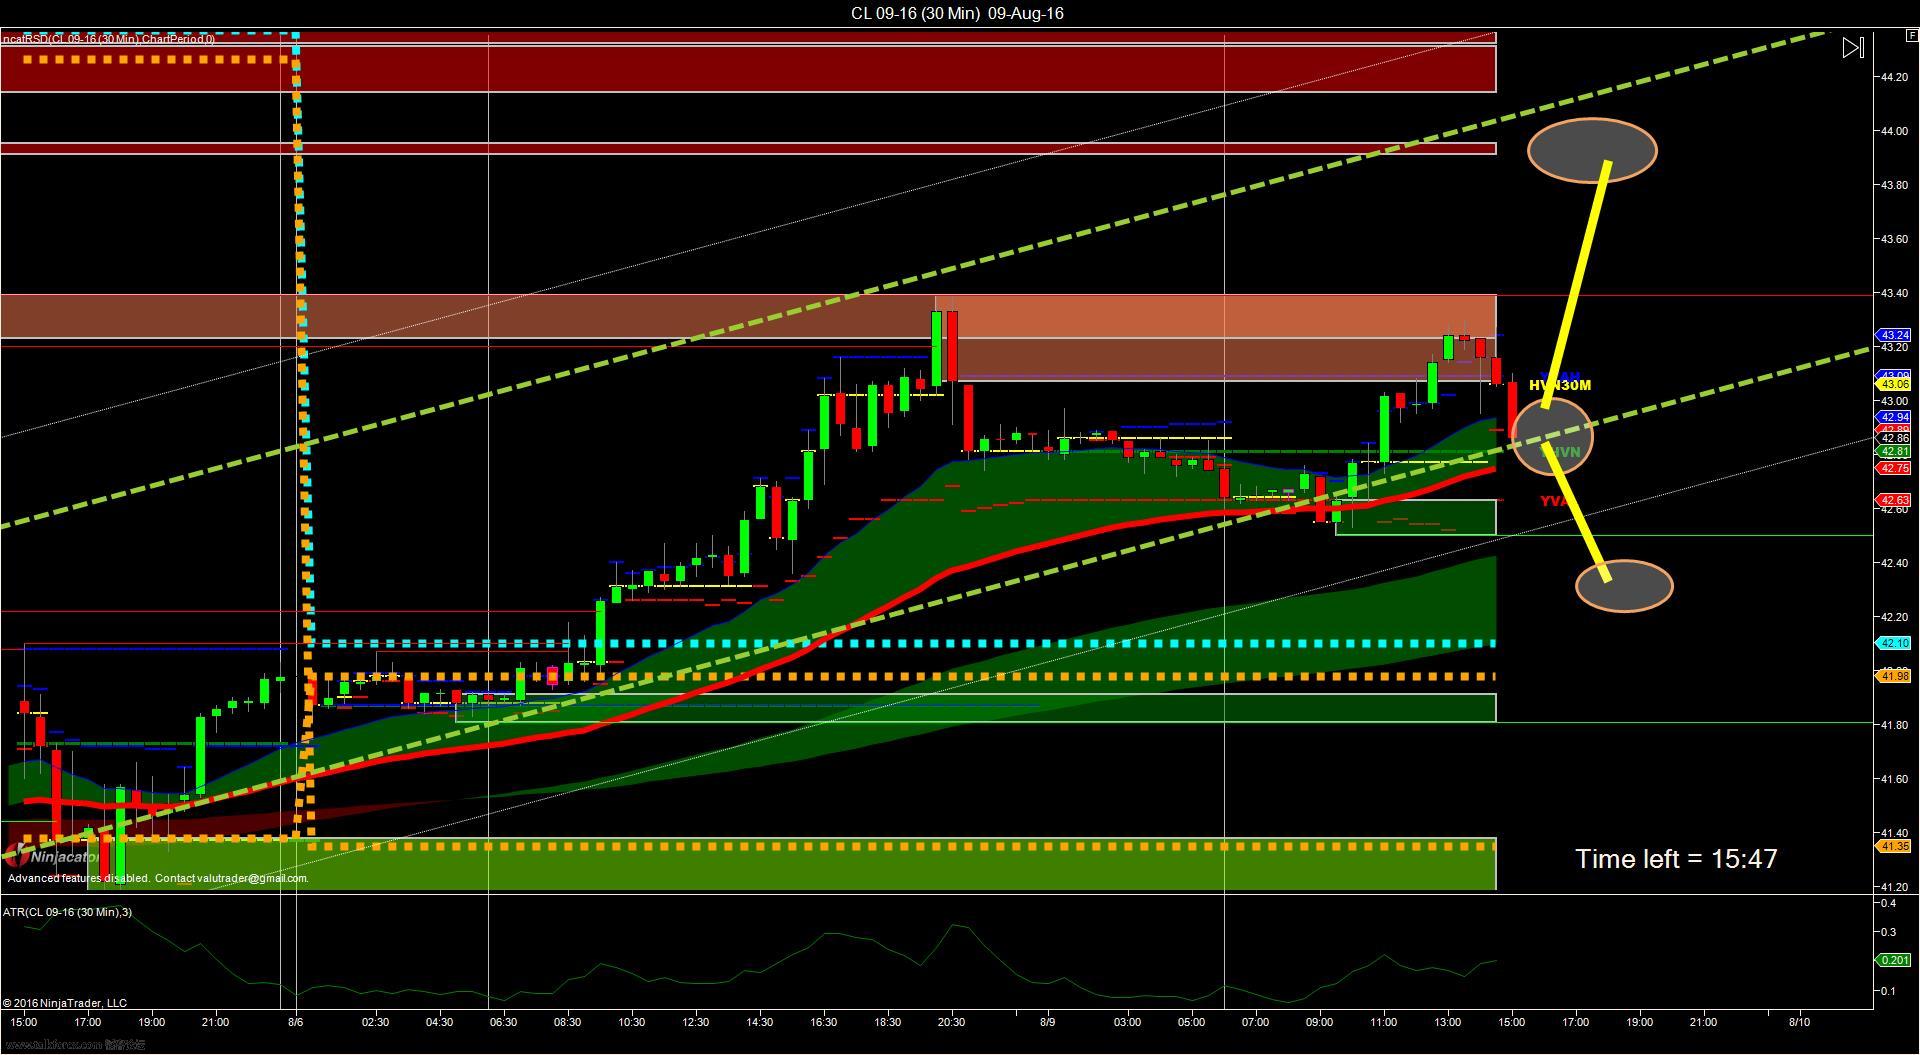Click the 18:30 time axis label

pos(887,1022)
